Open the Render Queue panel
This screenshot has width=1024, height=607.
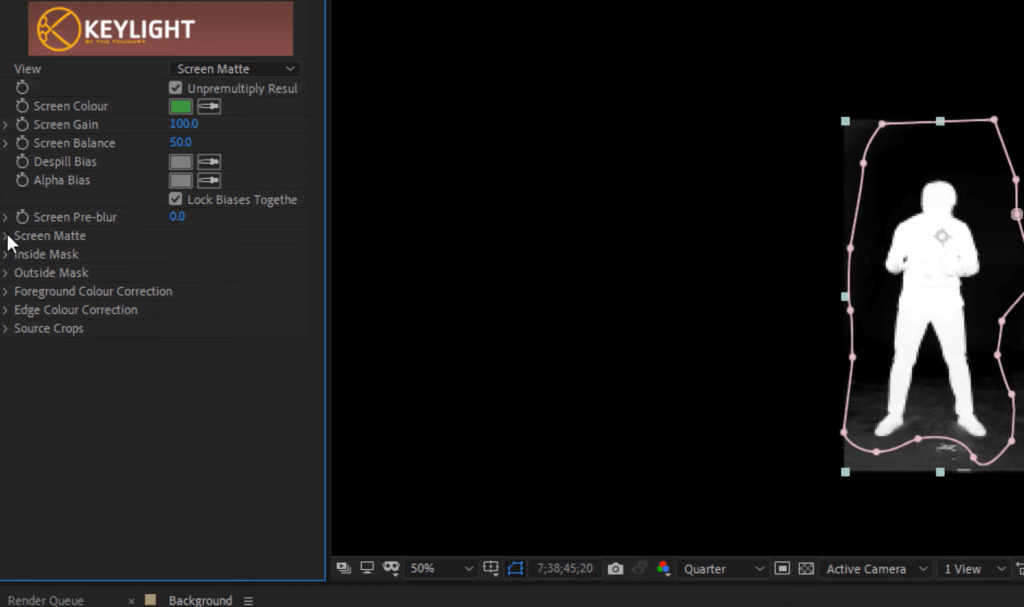pyautogui.click(x=46, y=600)
